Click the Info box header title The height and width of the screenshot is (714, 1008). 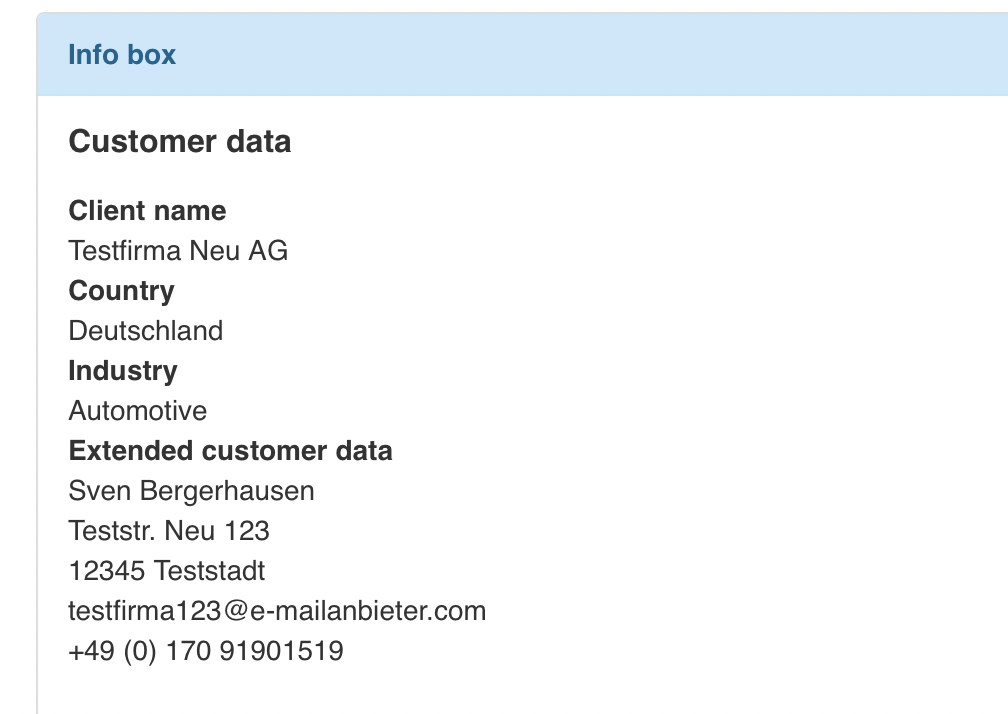(122, 54)
